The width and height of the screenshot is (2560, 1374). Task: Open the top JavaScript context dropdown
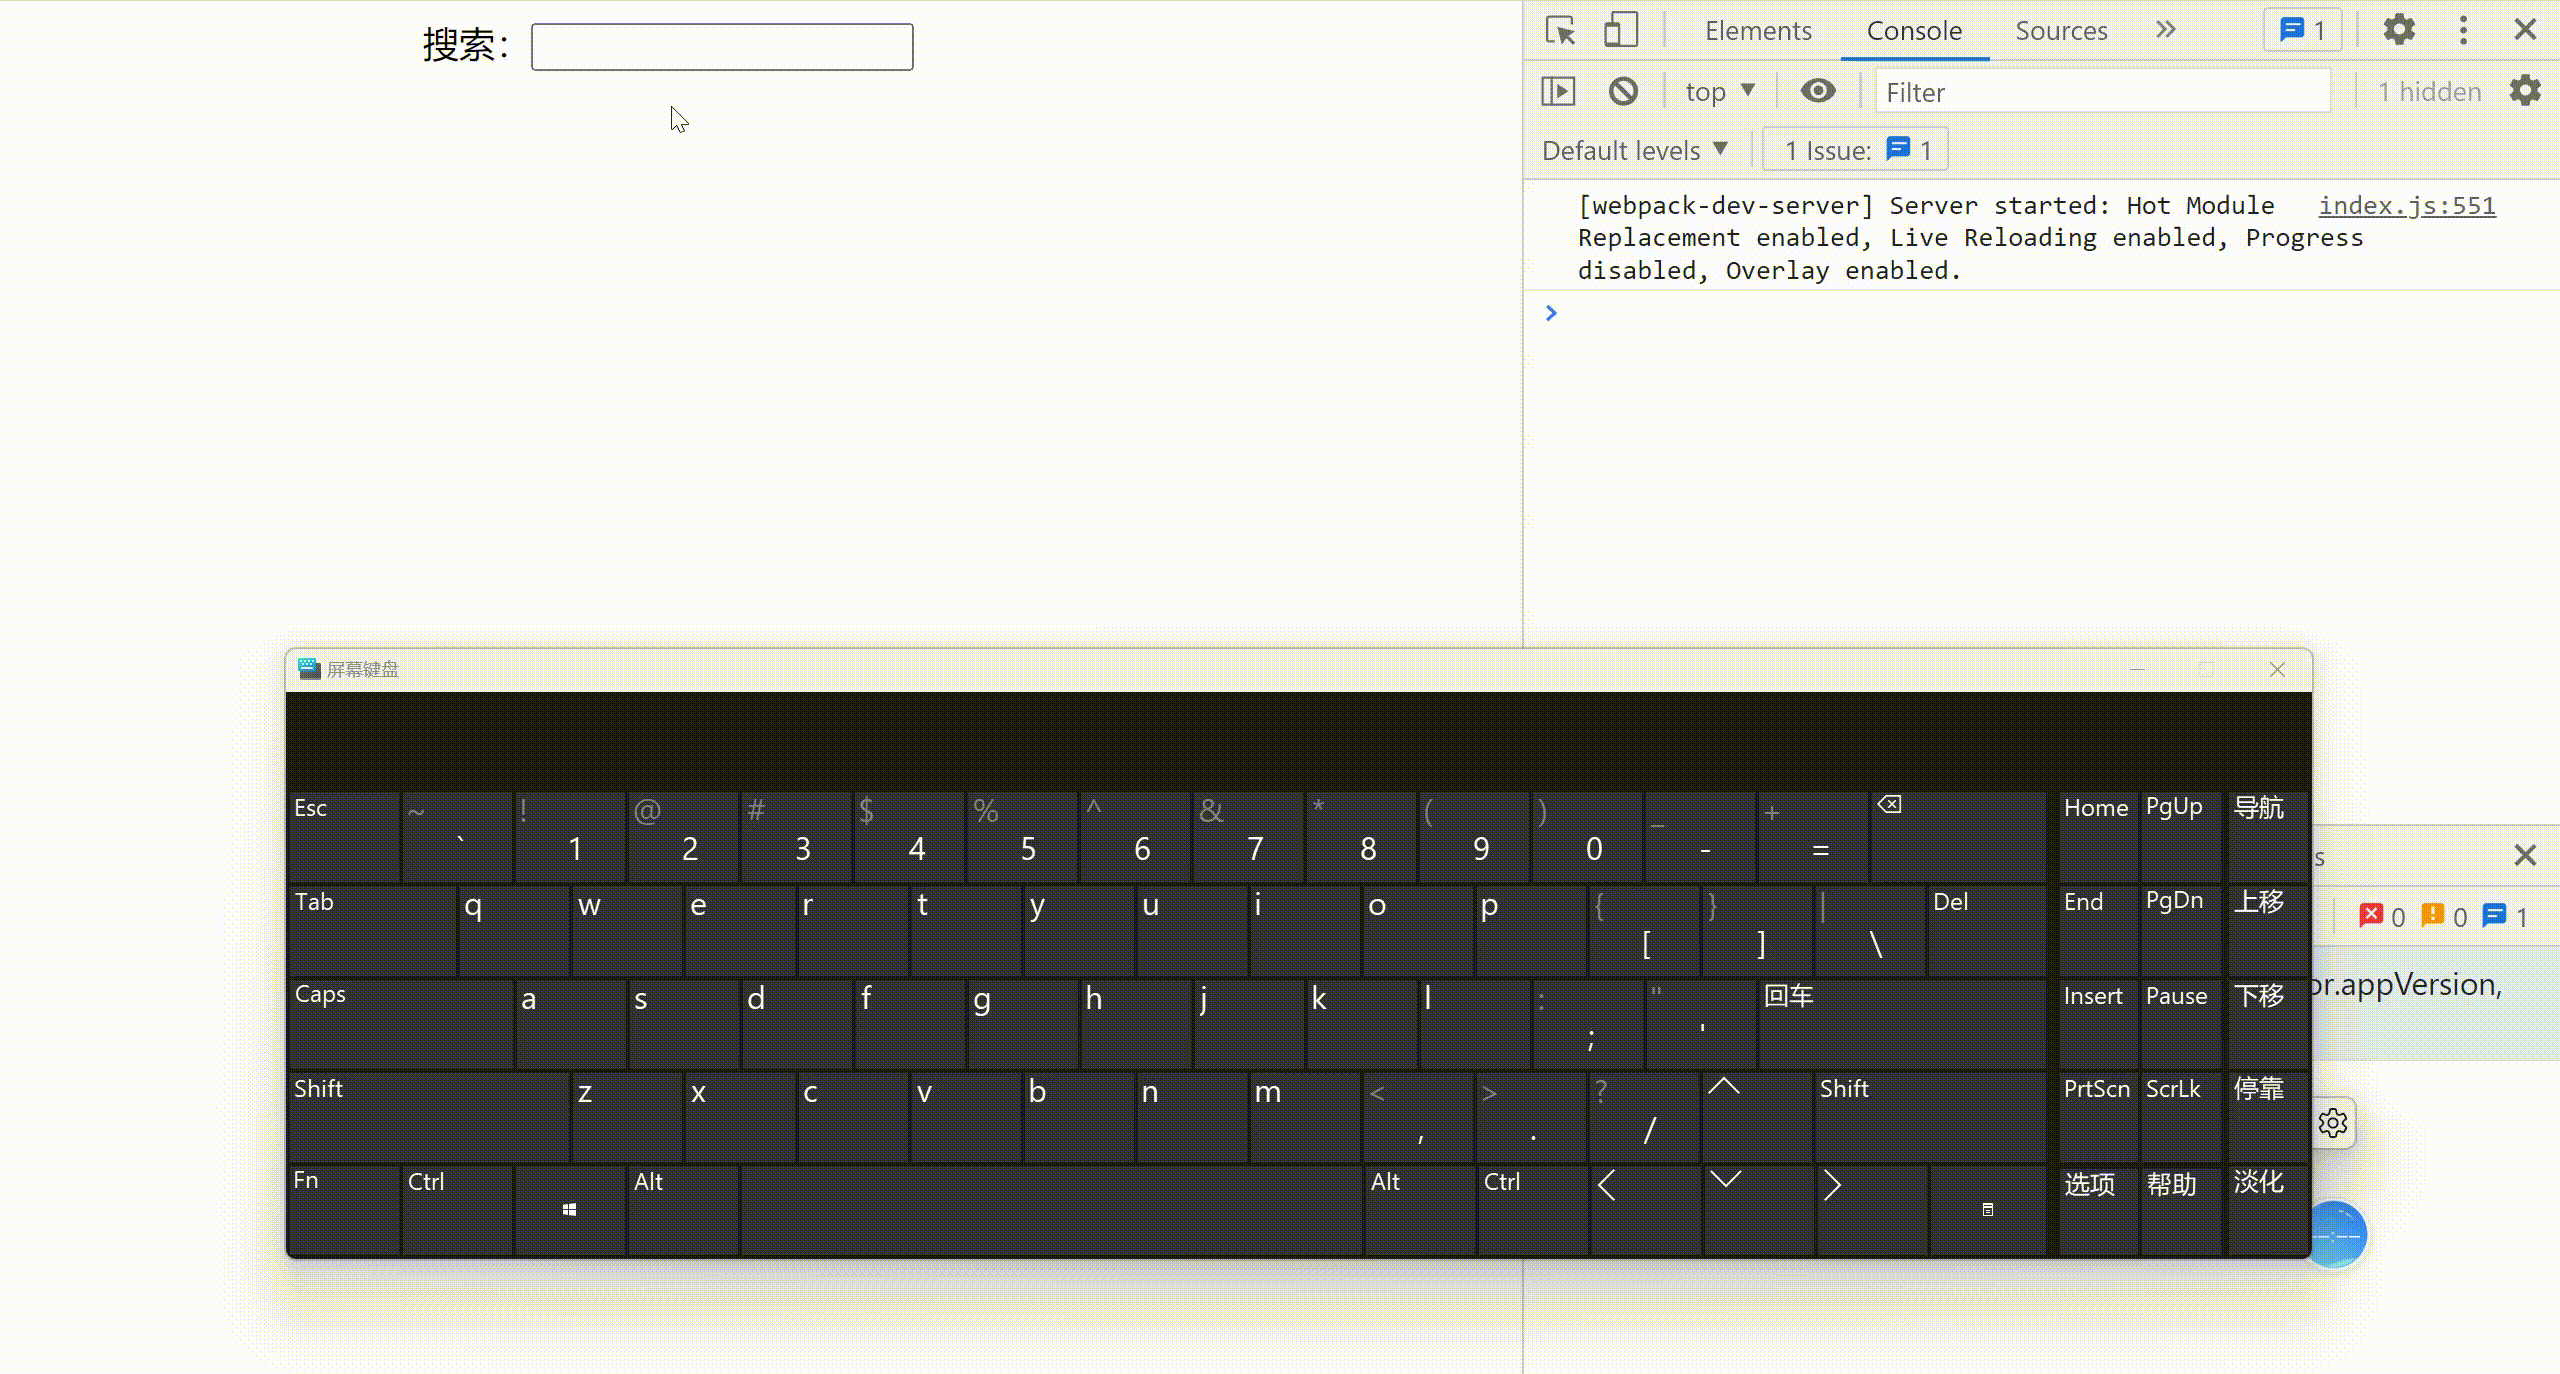pos(1719,92)
